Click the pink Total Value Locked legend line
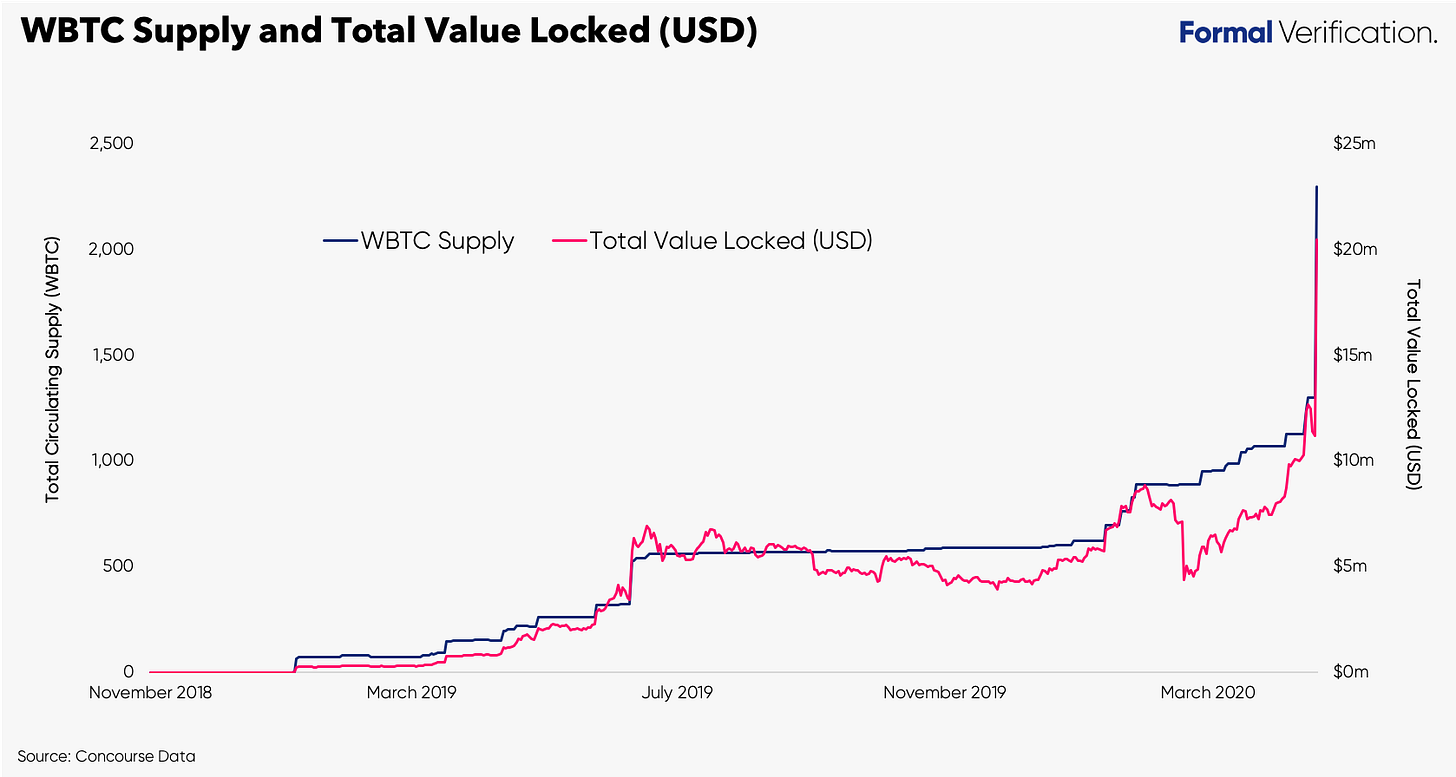 click(x=568, y=241)
